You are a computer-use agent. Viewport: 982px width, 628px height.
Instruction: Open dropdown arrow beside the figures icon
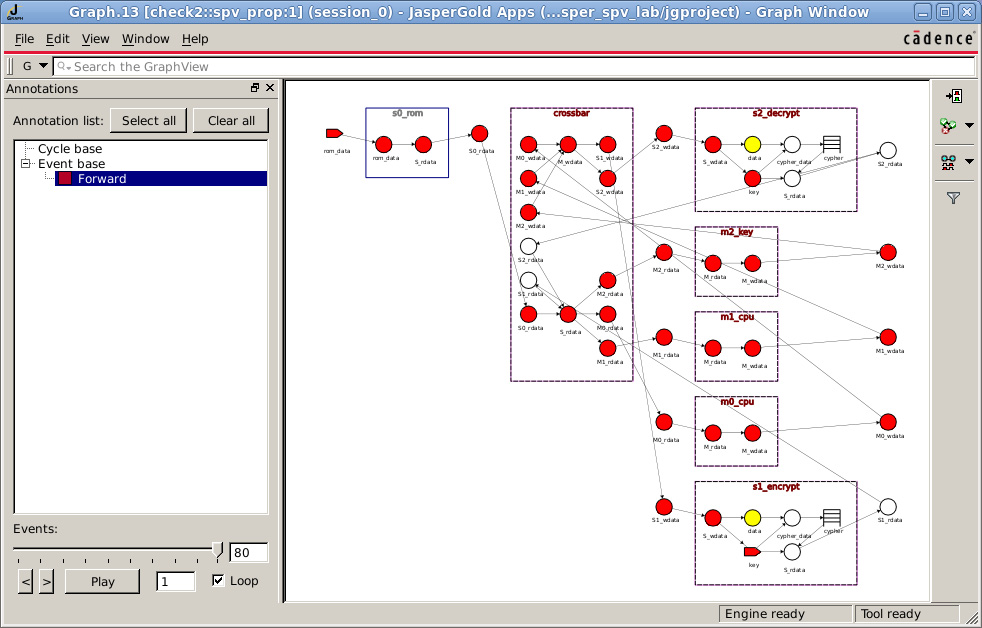(969, 162)
